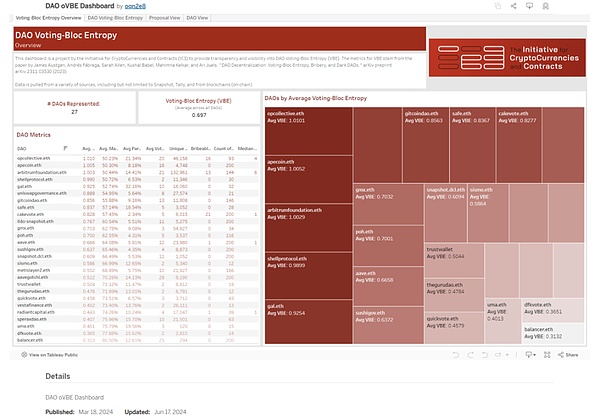Click the undo arrow in the bottom toolbar

coord(455,355)
